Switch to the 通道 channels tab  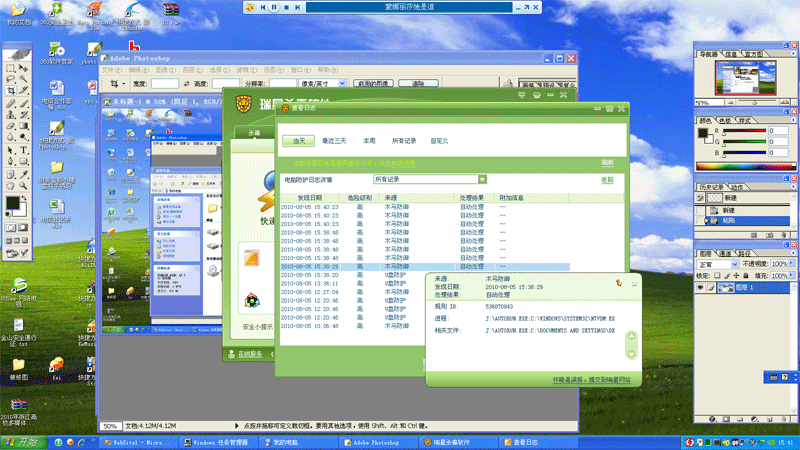click(x=726, y=253)
